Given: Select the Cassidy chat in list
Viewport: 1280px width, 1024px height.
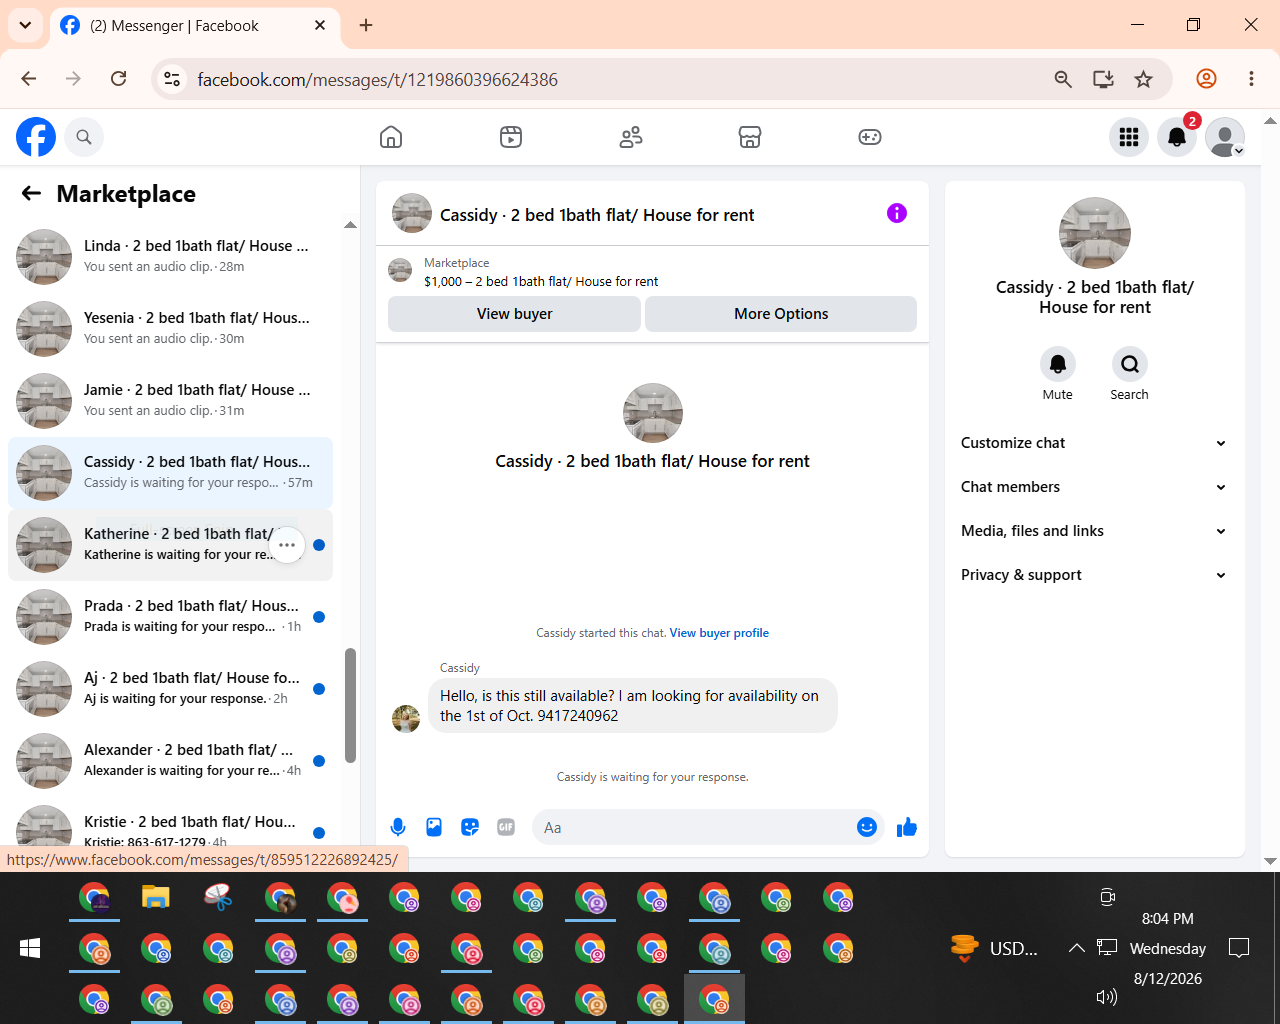Looking at the screenshot, I should tap(170, 473).
